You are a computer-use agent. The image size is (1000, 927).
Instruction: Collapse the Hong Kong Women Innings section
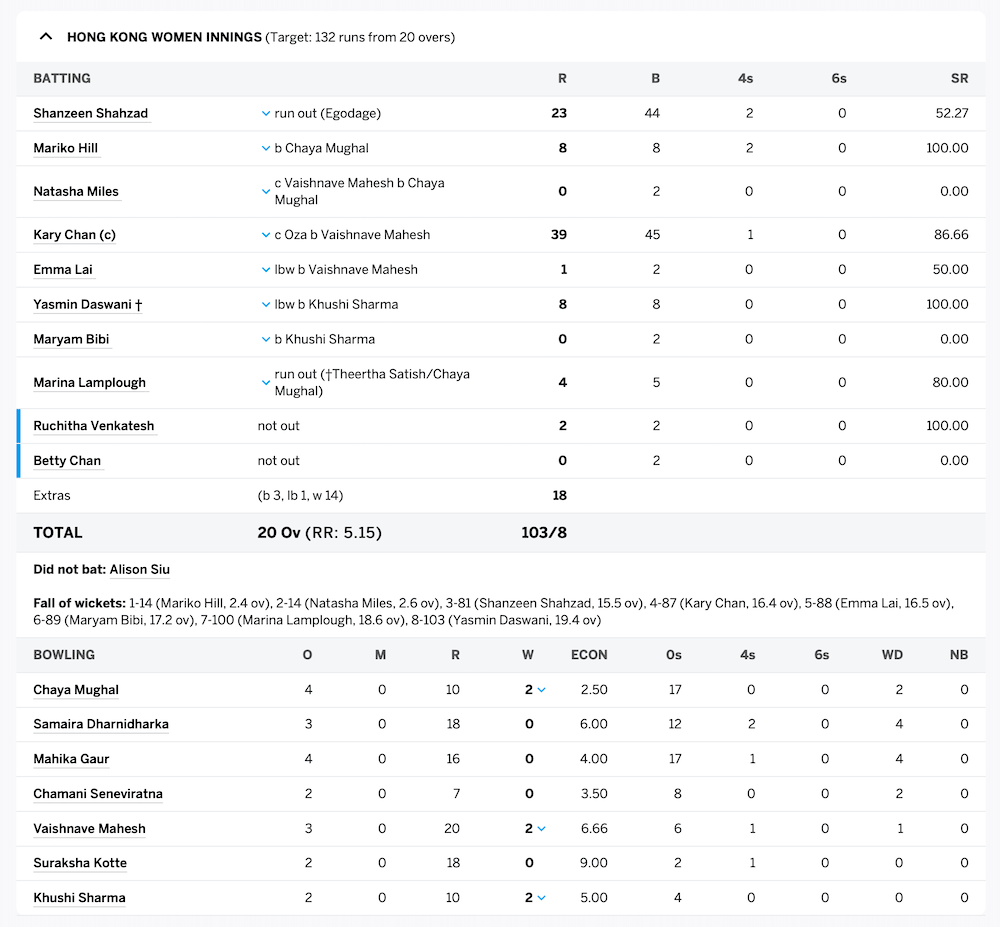tap(45, 37)
